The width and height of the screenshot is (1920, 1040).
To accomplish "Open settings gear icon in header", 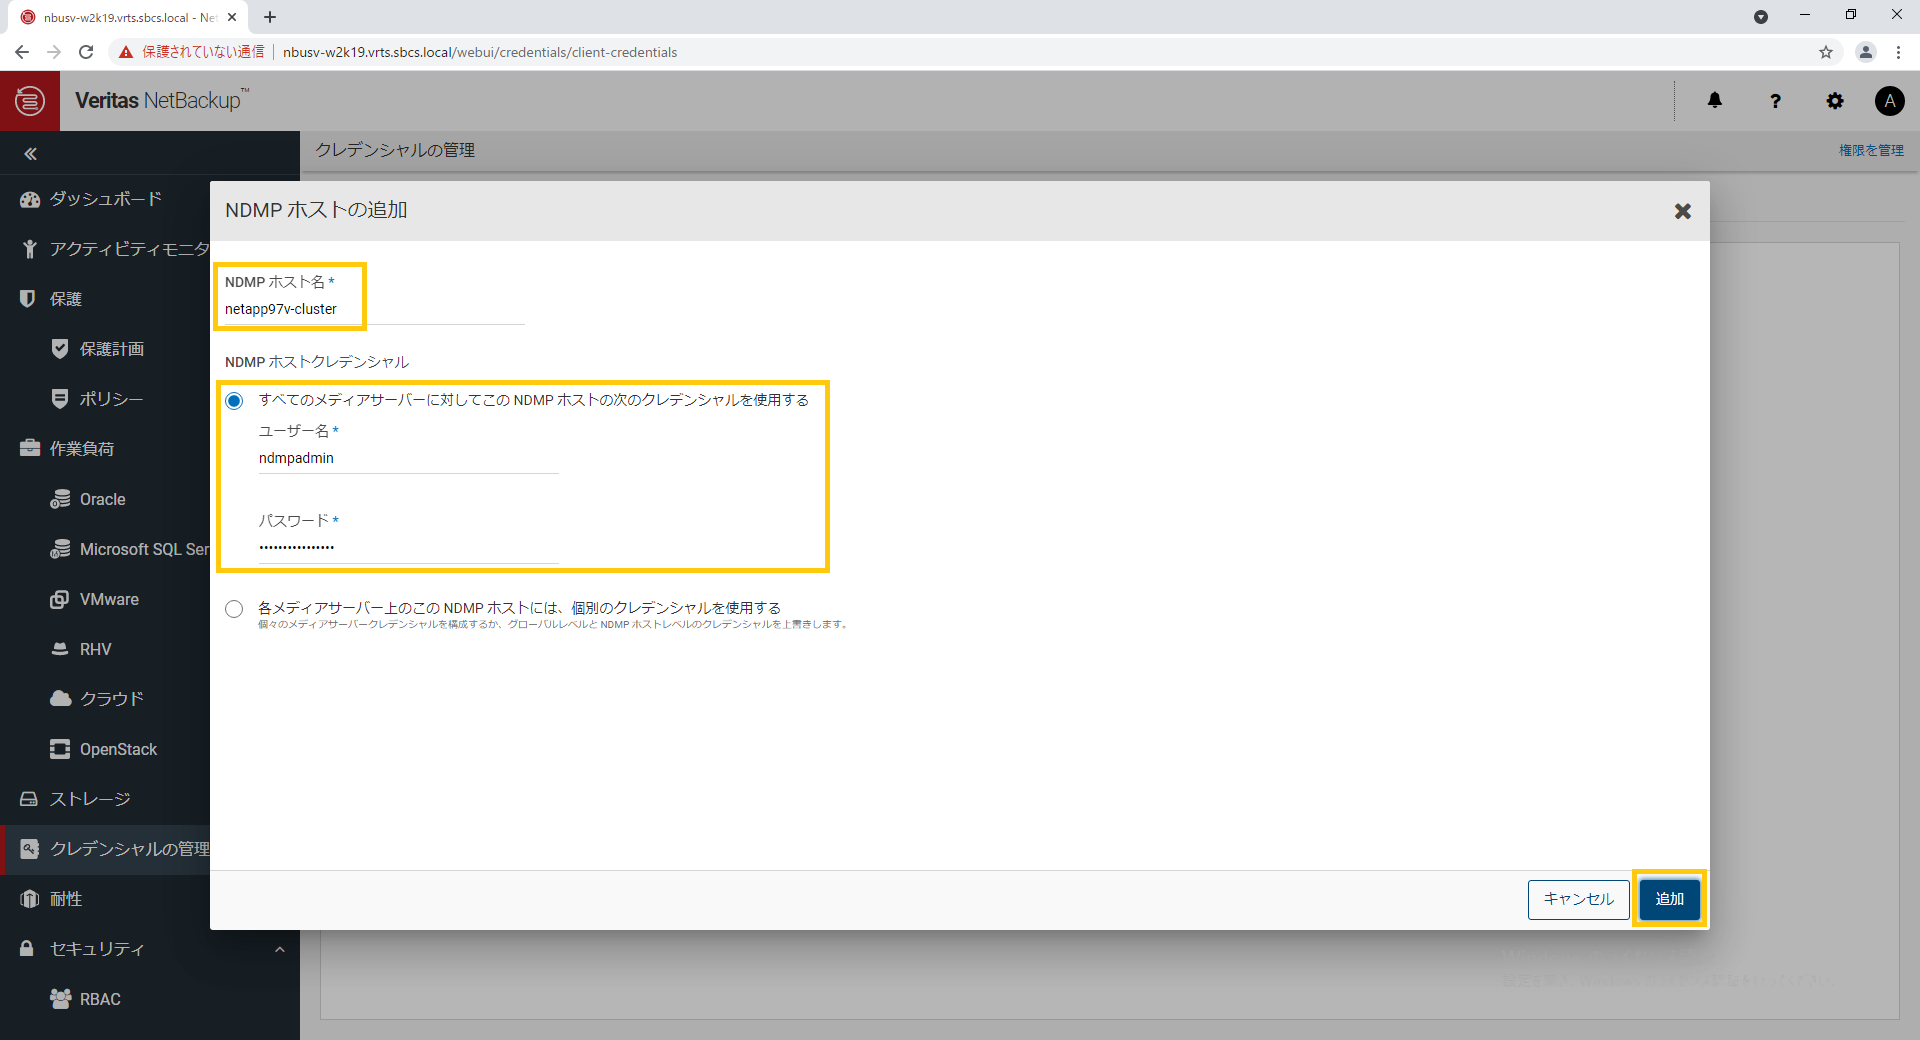I will 1835,101.
